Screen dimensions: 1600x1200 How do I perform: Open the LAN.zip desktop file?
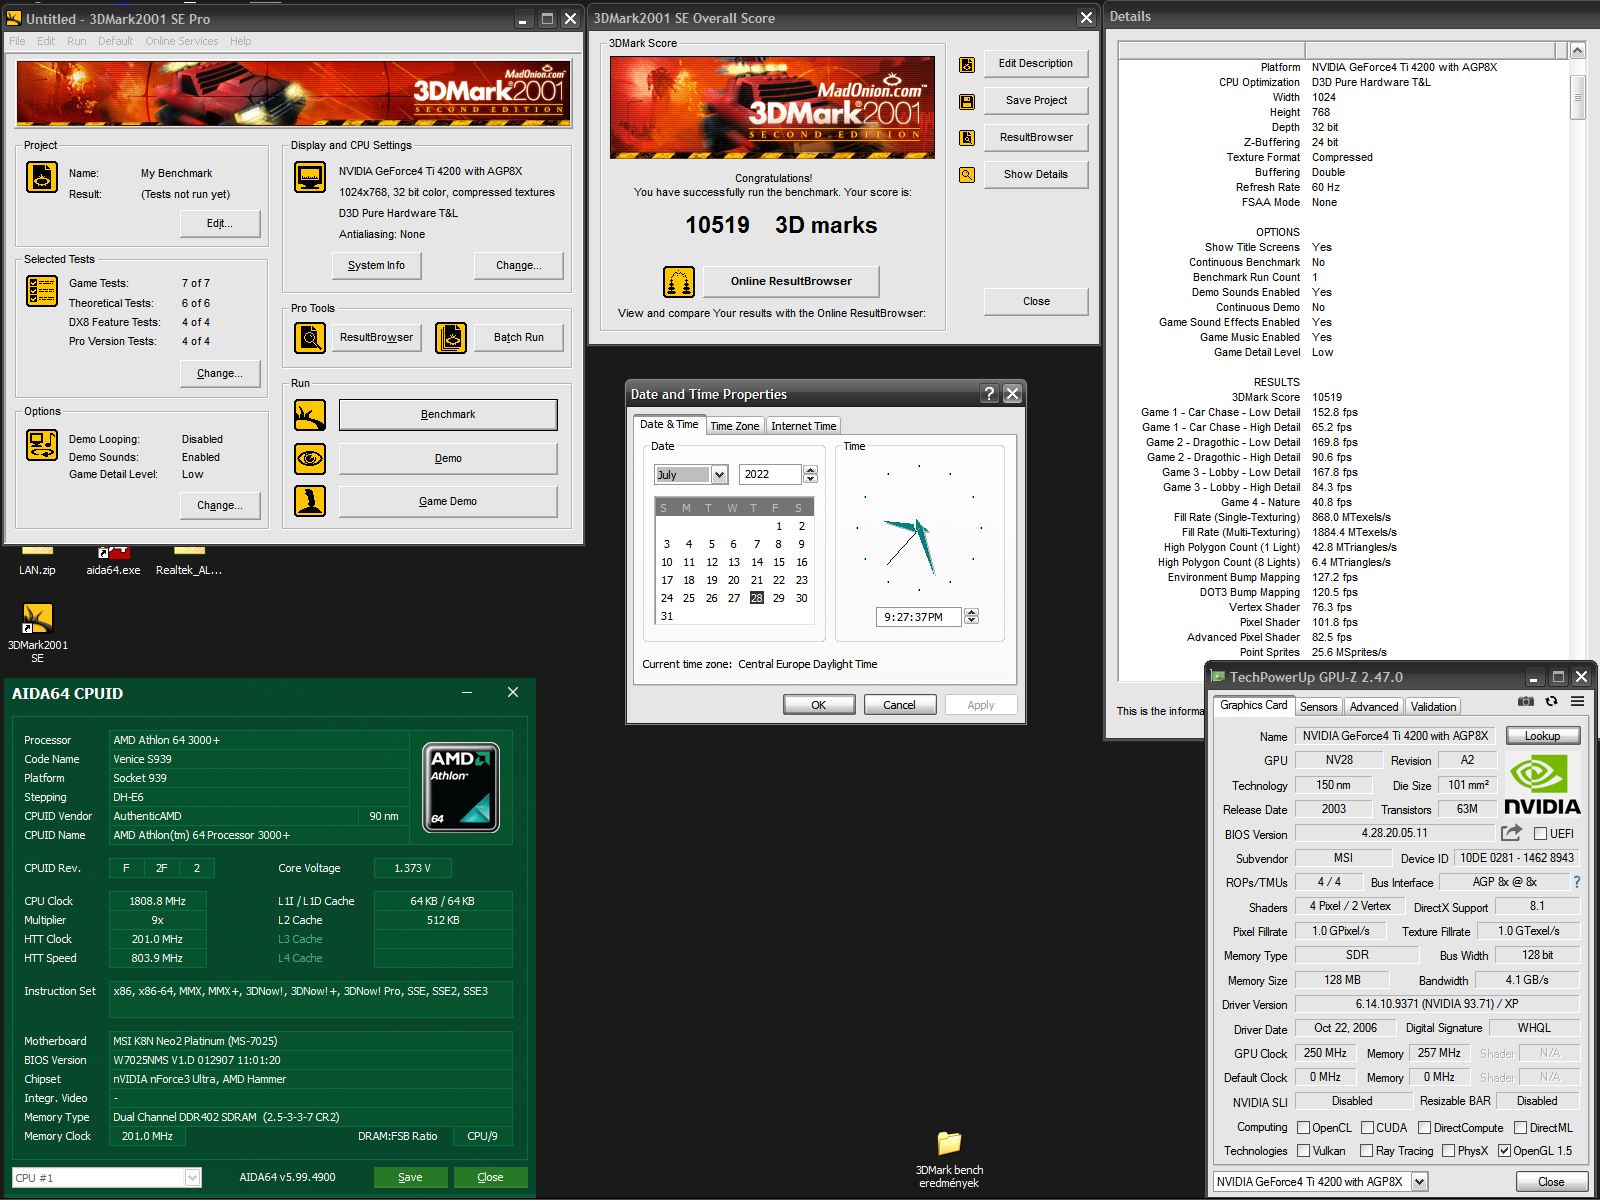pyautogui.click(x=37, y=562)
